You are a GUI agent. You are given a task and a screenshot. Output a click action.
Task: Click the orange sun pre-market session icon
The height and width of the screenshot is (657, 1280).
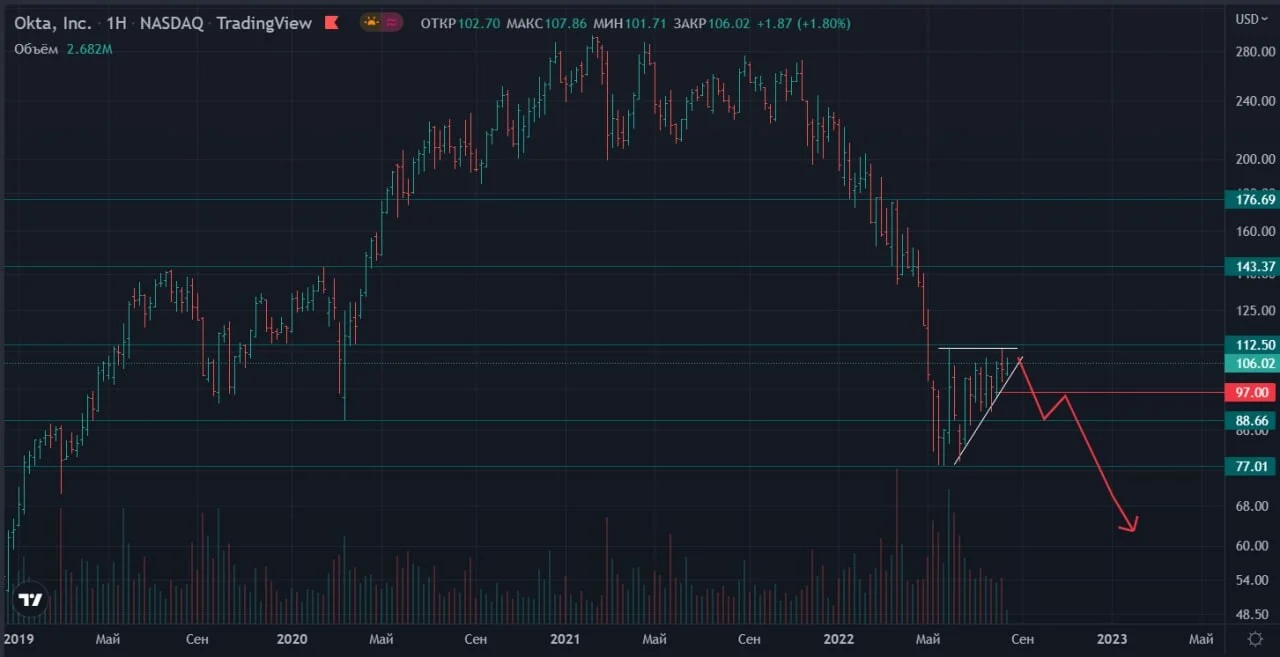coord(372,22)
